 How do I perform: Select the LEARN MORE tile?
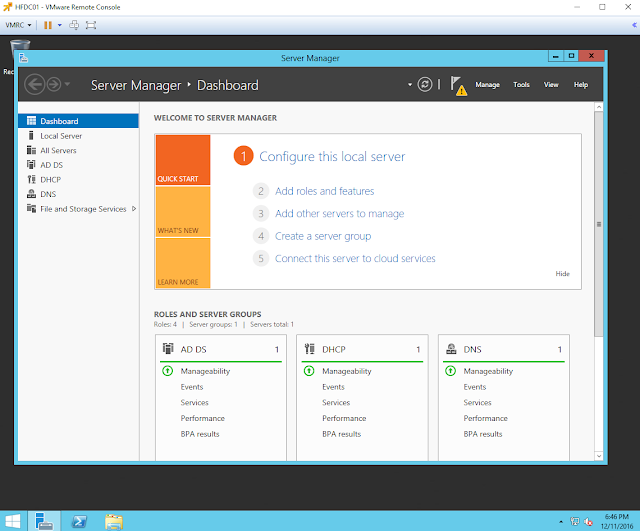click(x=183, y=263)
